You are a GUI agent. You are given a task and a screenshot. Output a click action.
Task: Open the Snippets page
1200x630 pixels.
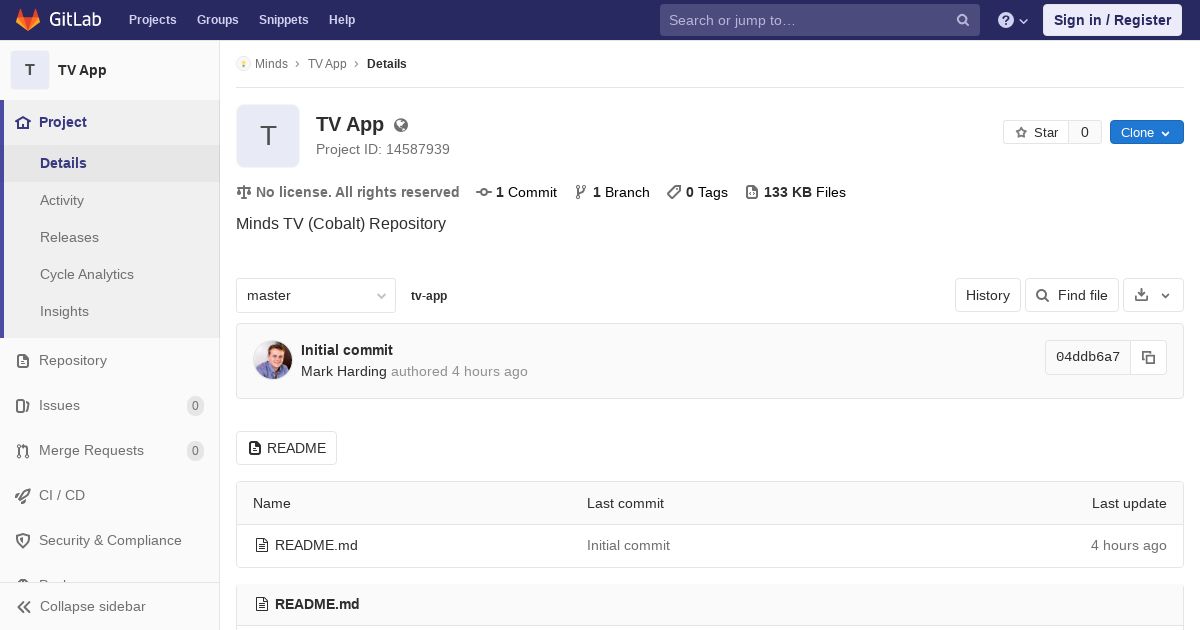pos(284,20)
